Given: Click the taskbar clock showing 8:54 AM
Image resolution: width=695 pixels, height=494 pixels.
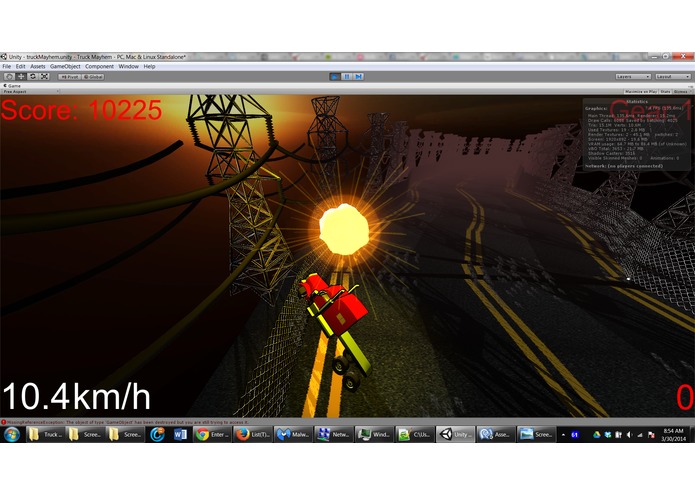Looking at the screenshot, I should pyautogui.click(x=673, y=435).
